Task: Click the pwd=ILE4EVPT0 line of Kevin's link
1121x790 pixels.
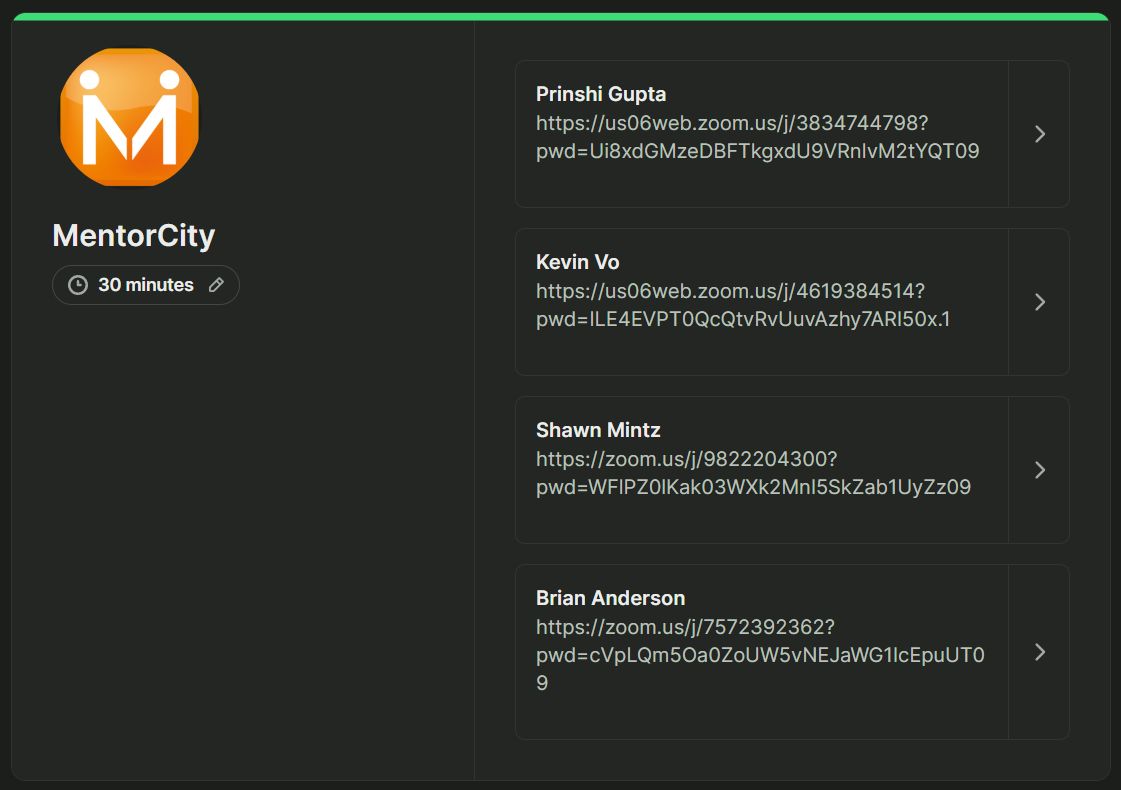Action: pos(743,320)
